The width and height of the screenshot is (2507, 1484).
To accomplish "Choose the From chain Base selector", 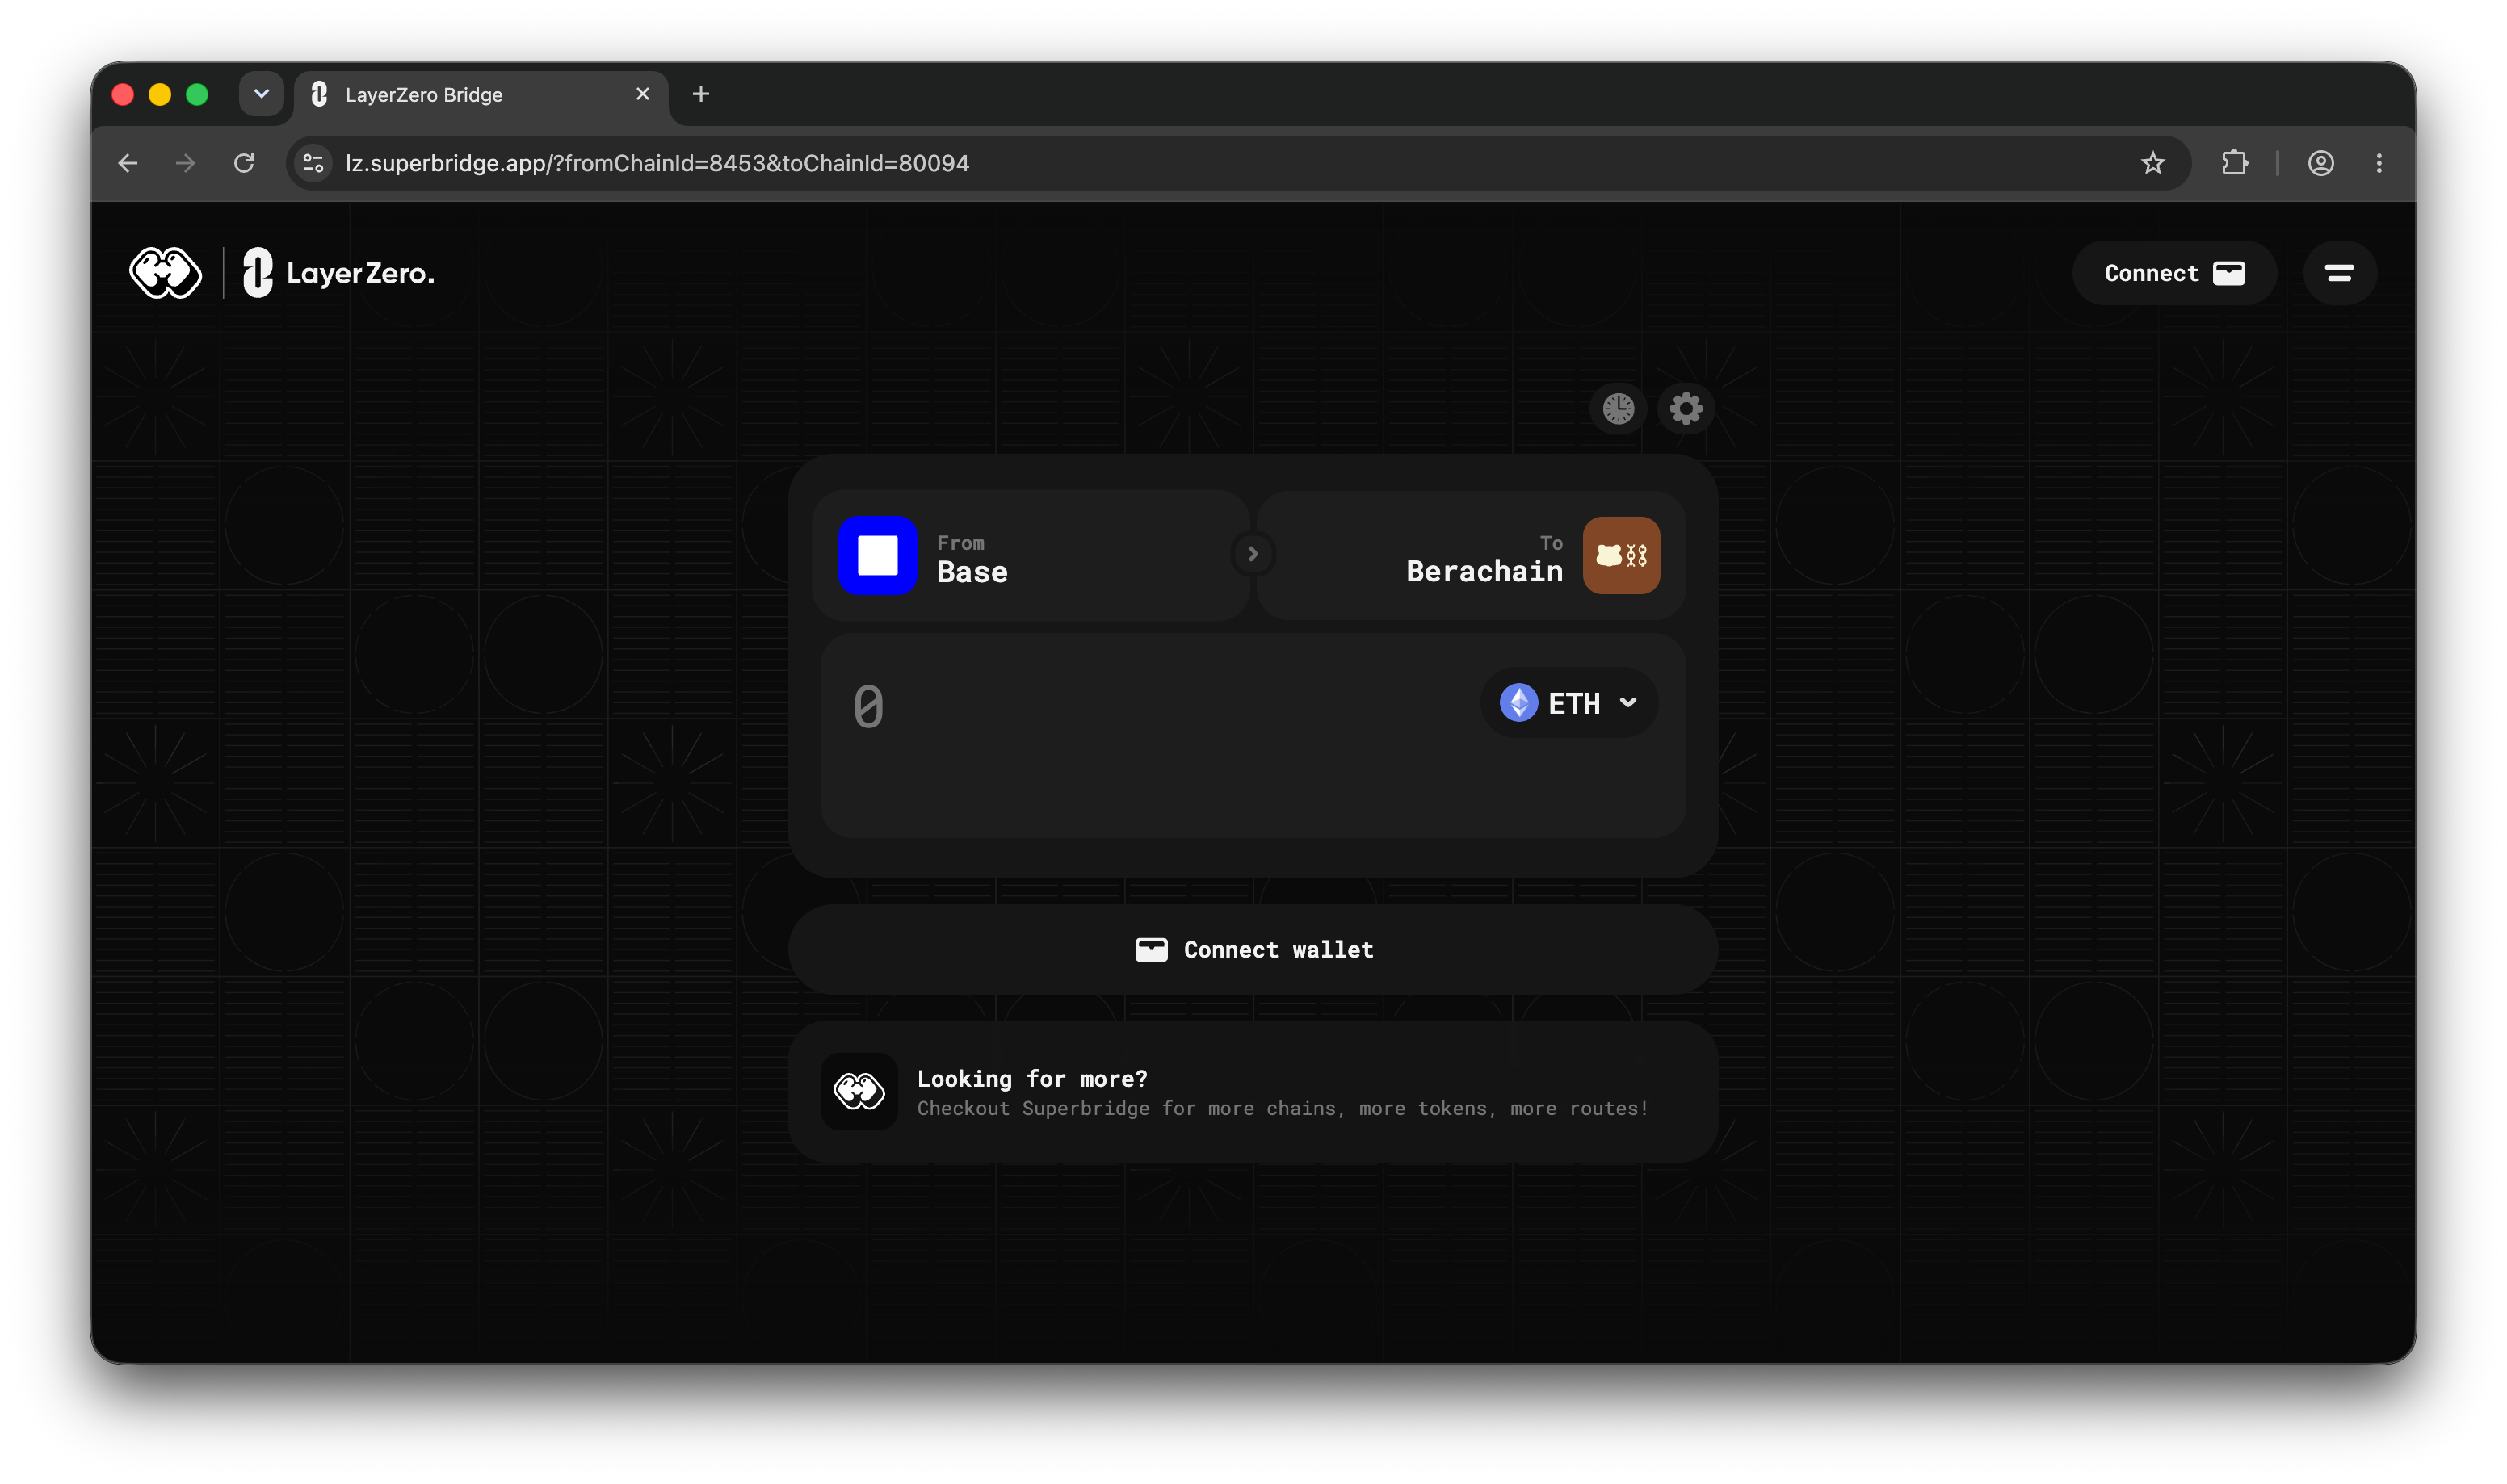I will (1030, 555).
